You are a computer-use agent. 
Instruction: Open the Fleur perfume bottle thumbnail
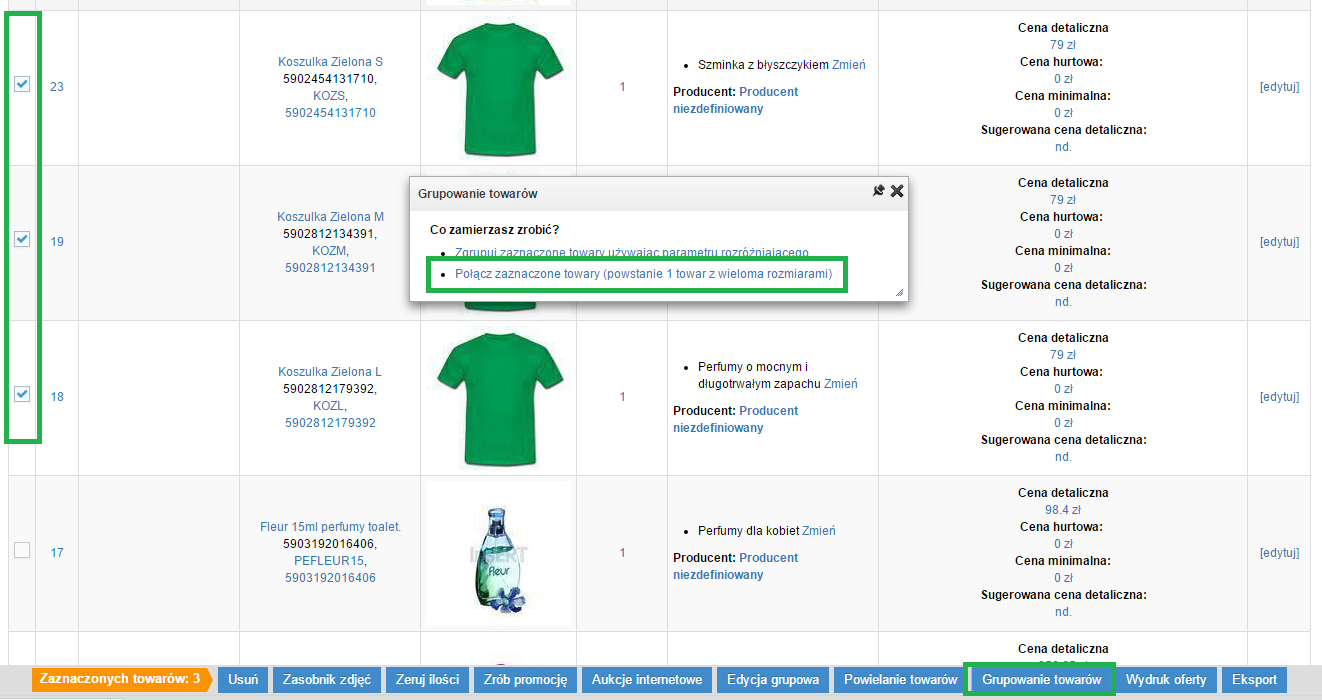pos(498,553)
